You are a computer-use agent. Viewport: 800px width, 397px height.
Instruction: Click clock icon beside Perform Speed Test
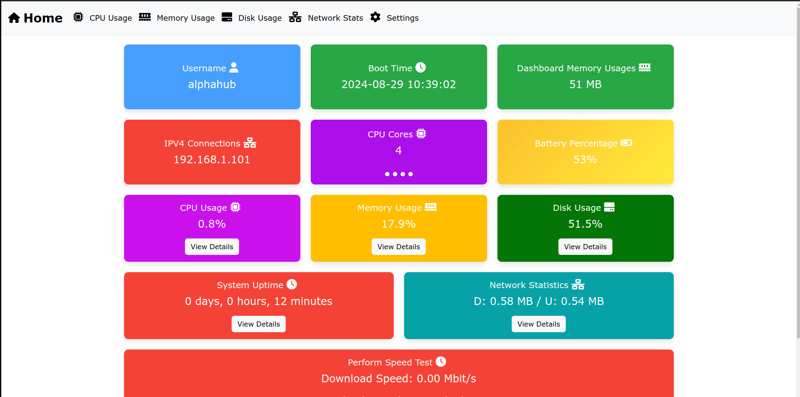click(x=441, y=361)
